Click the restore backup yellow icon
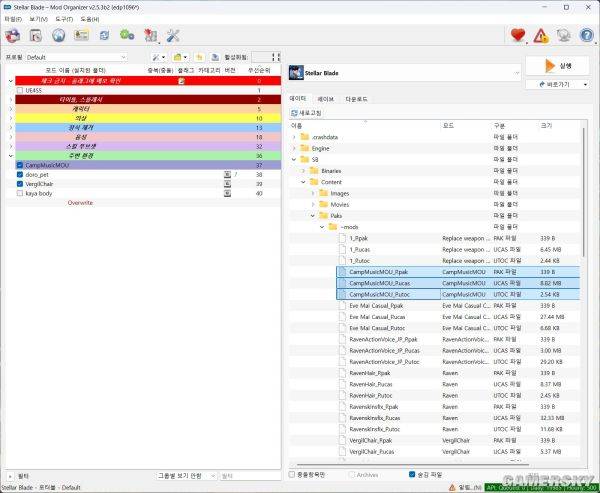This screenshot has height=493, width=600. 199,57
